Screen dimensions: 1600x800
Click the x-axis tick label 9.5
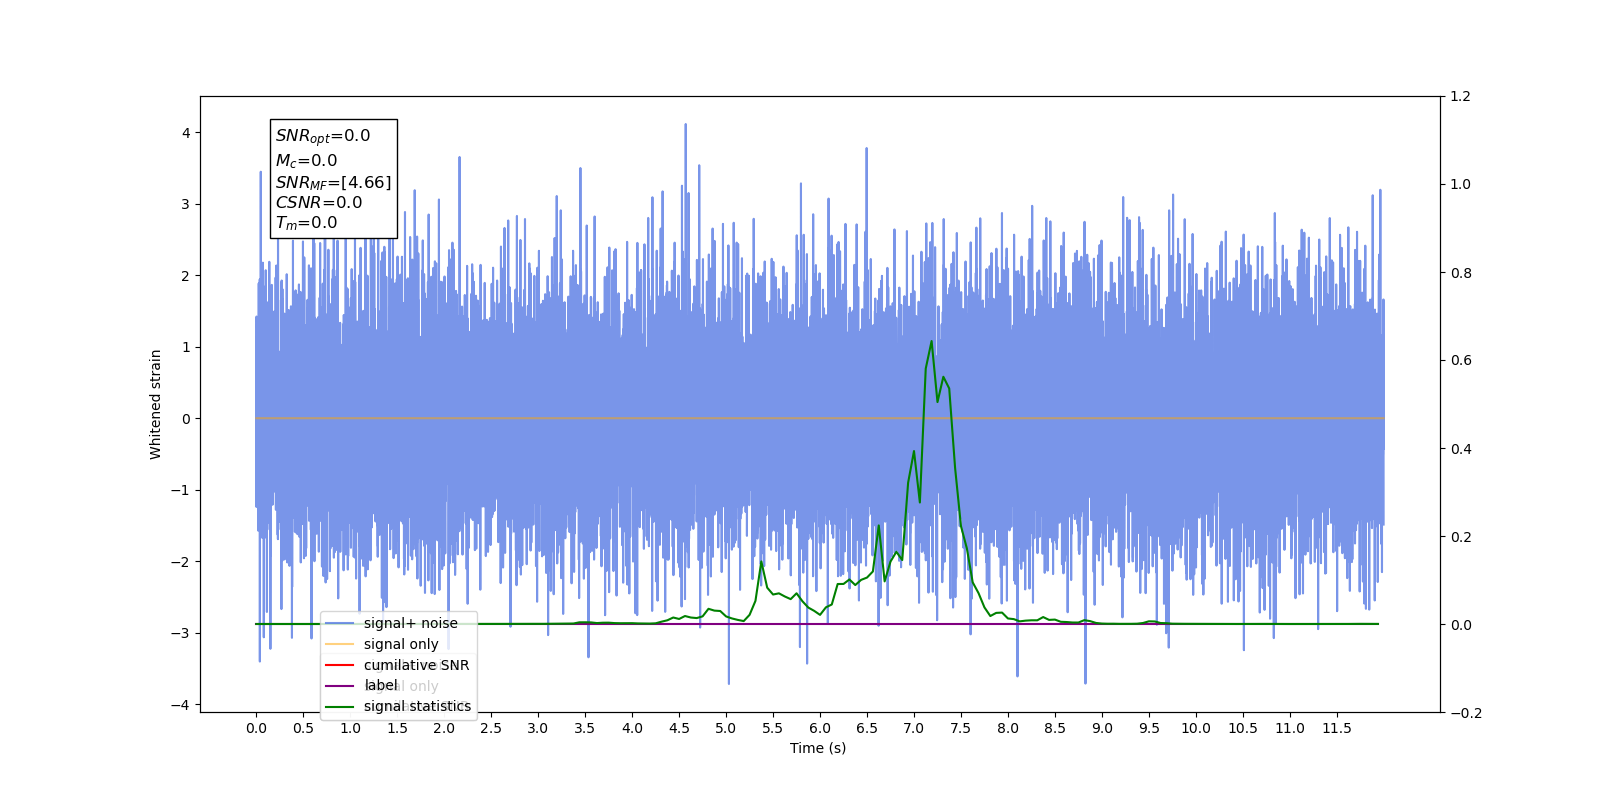coord(1149,728)
